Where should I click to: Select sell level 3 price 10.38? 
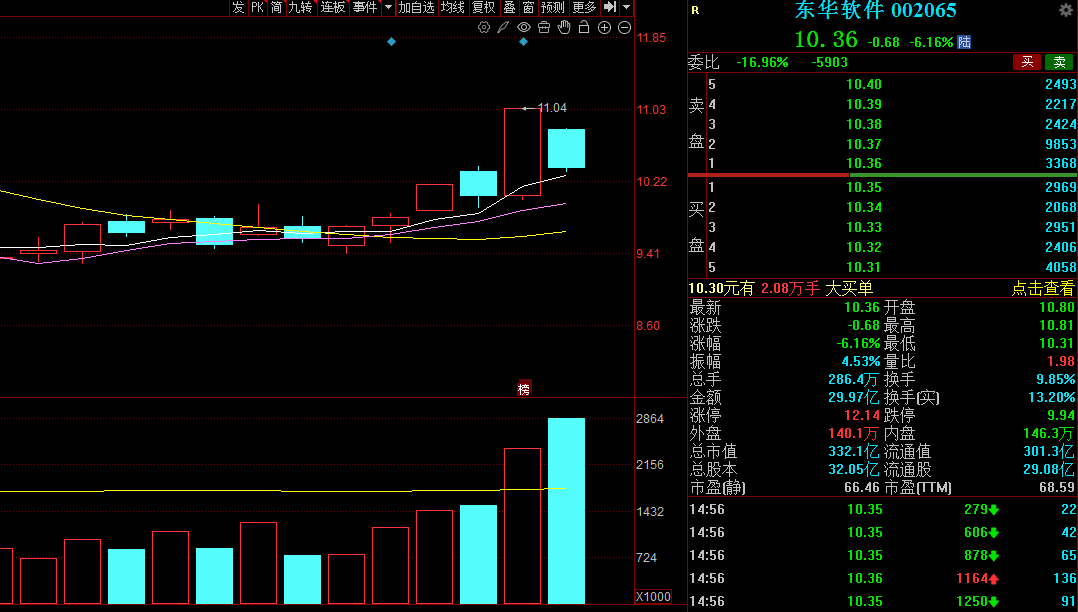coord(864,124)
